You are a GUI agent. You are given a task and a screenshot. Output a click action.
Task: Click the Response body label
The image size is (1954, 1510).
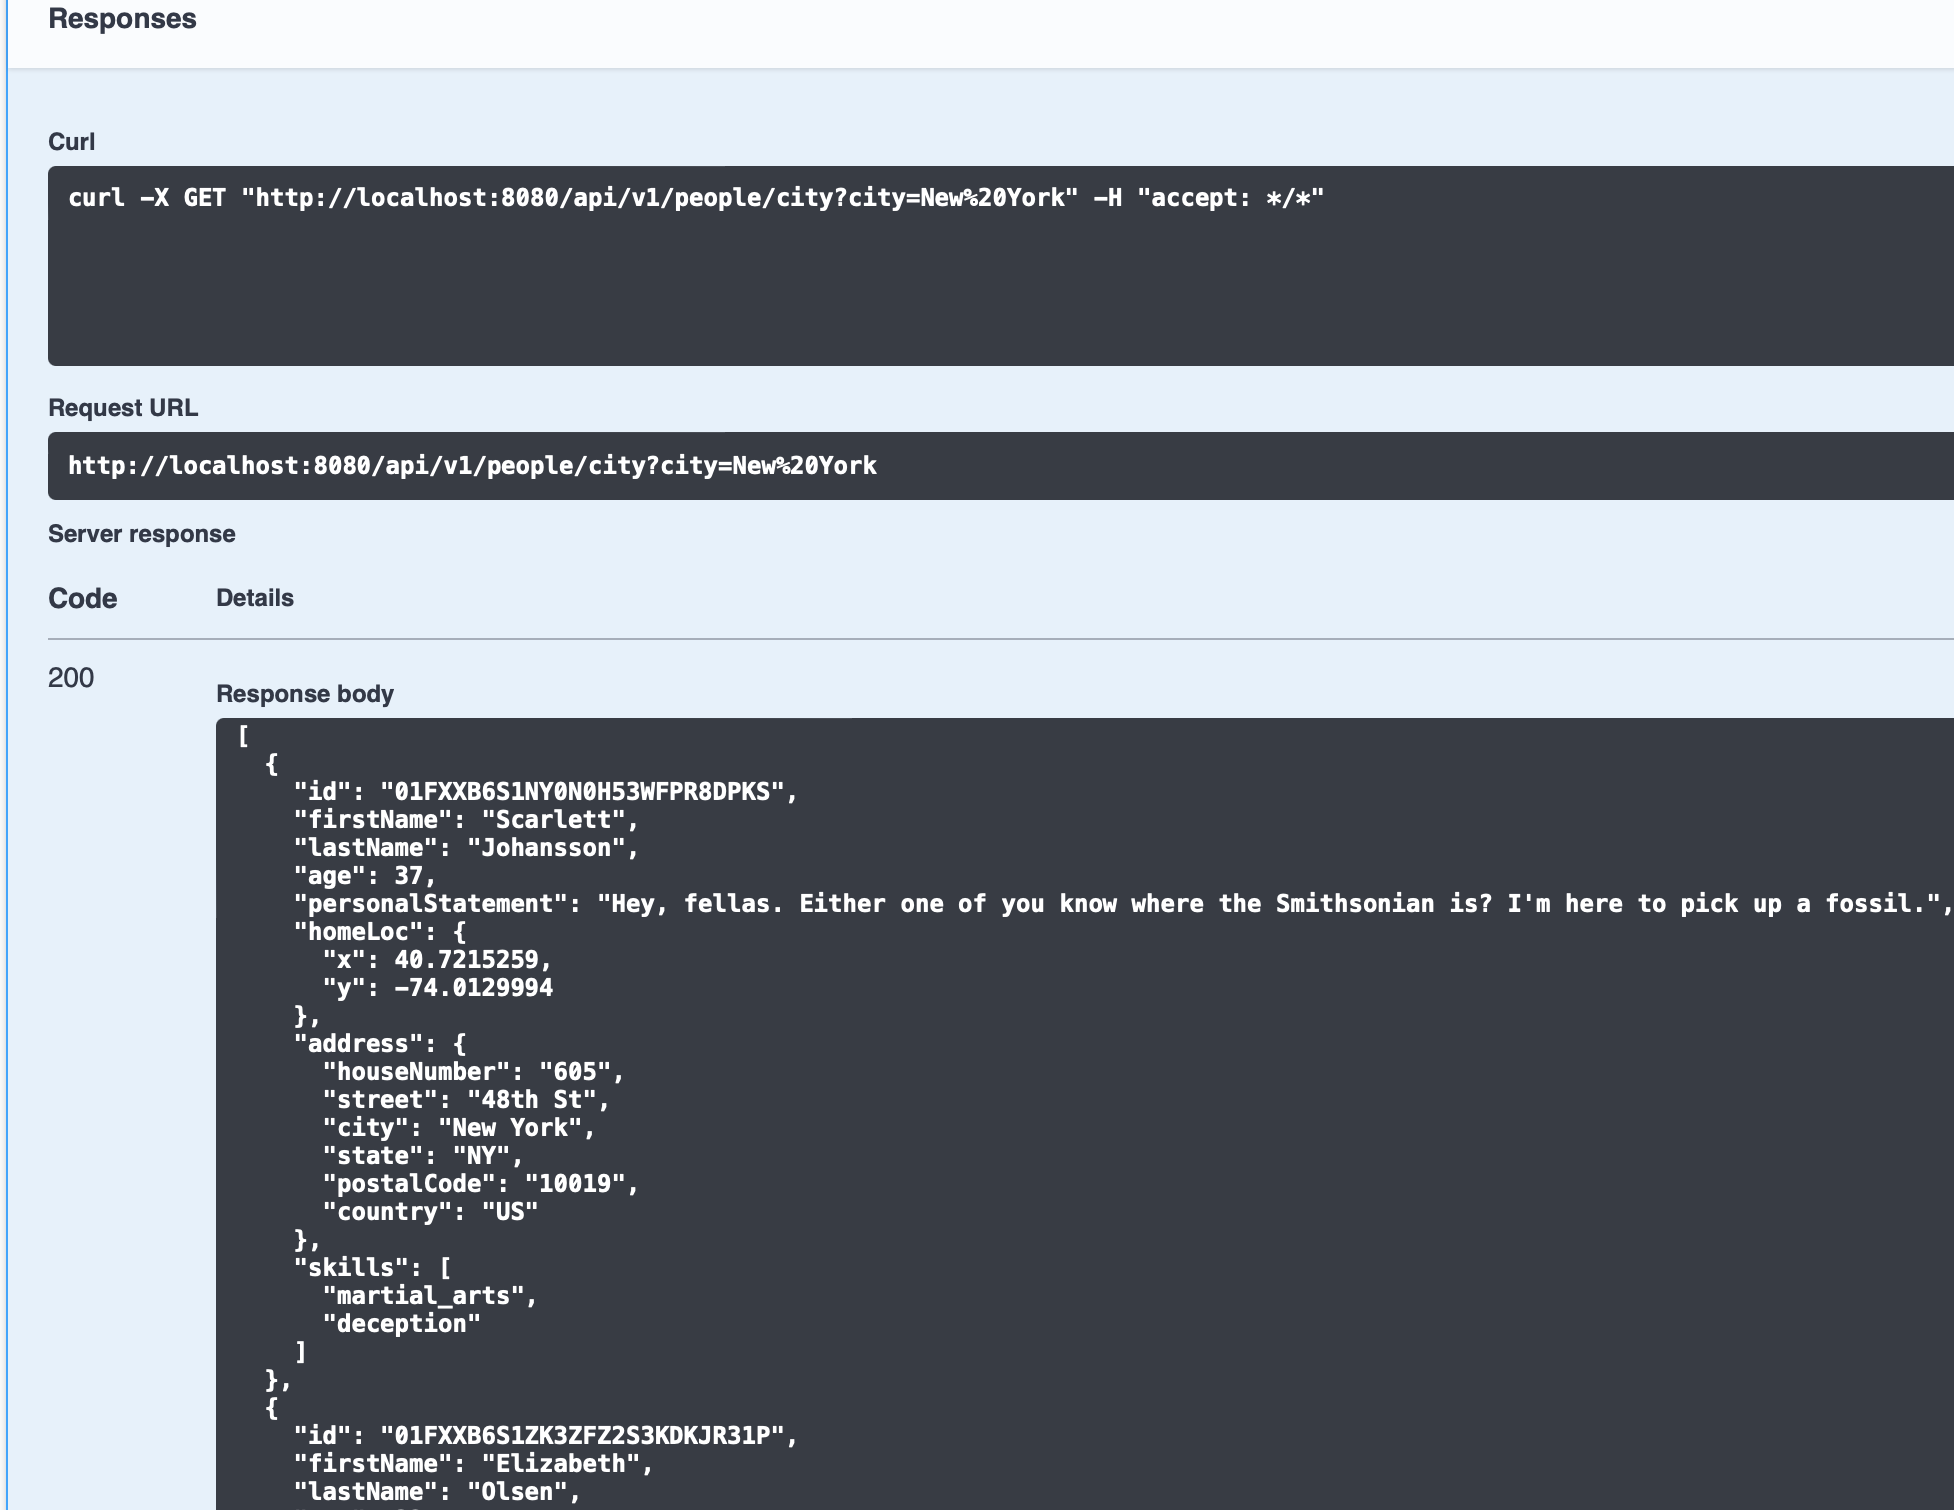[x=304, y=694]
